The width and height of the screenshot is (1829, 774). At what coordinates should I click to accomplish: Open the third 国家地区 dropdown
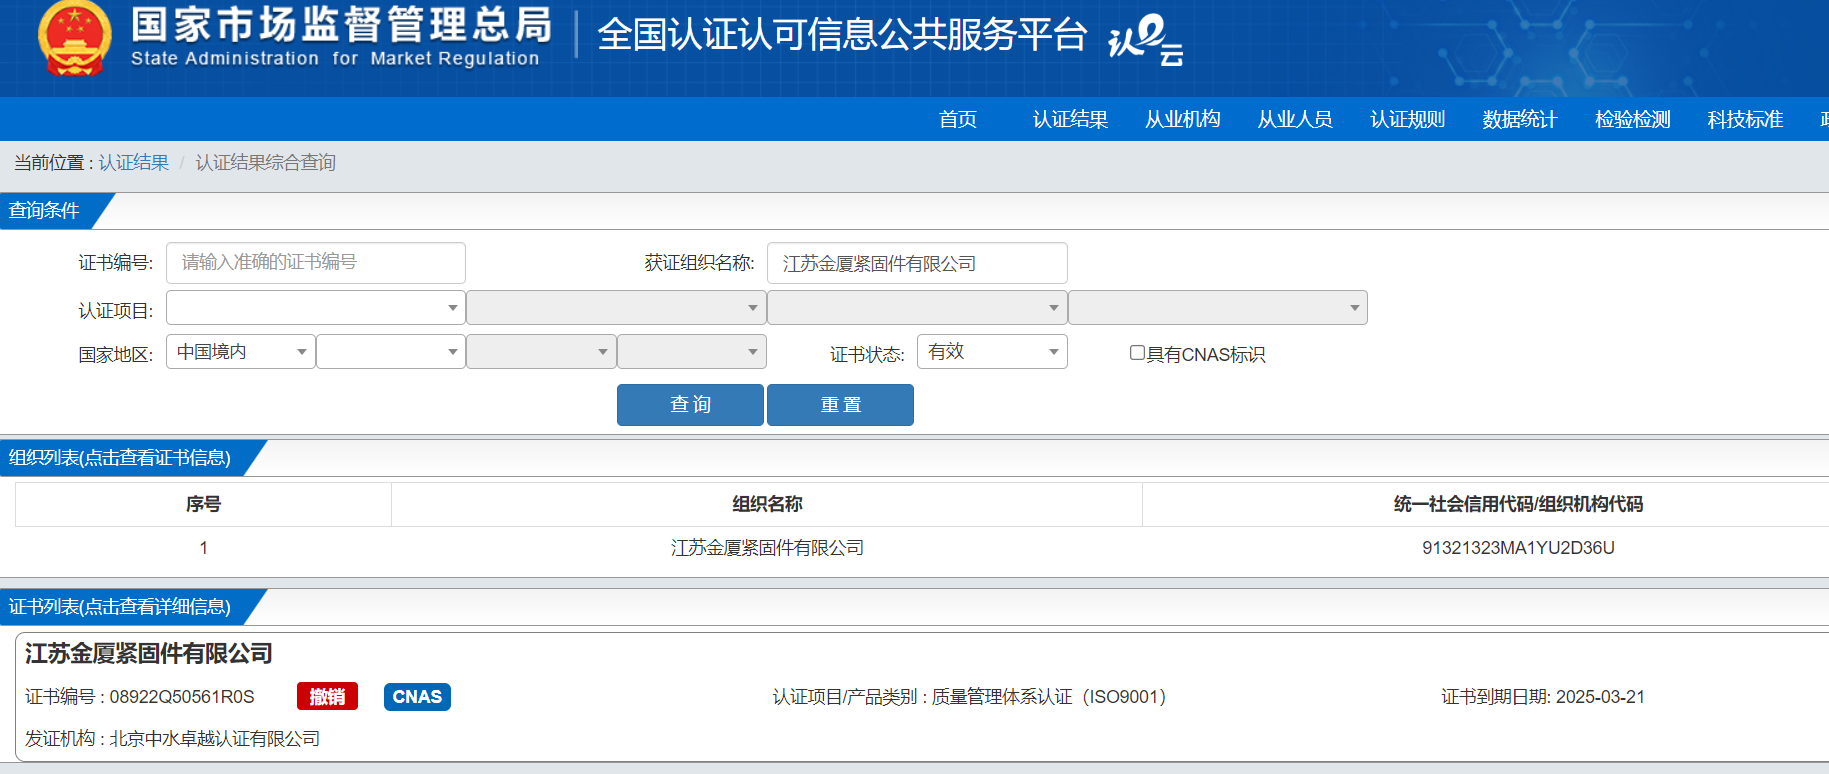click(541, 352)
